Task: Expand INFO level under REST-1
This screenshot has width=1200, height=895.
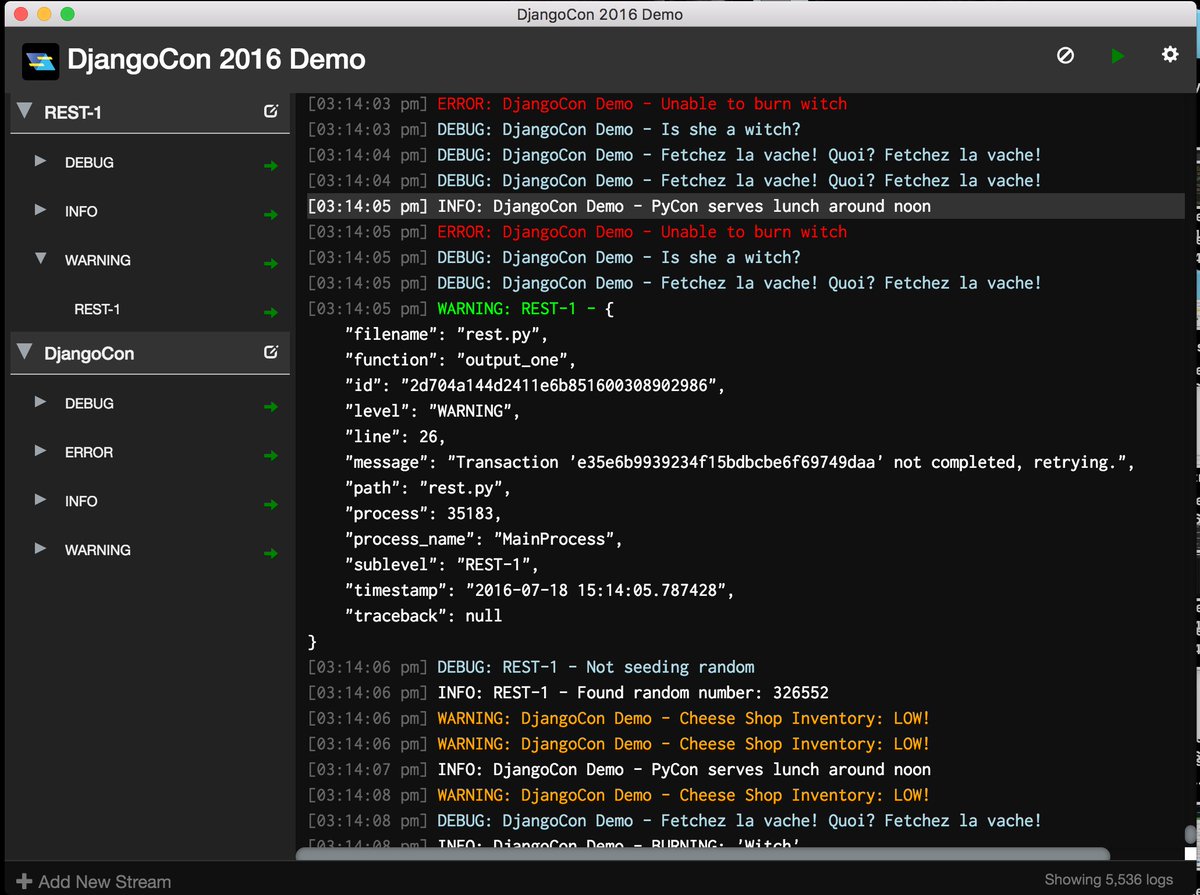Action: (x=41, y=209)
